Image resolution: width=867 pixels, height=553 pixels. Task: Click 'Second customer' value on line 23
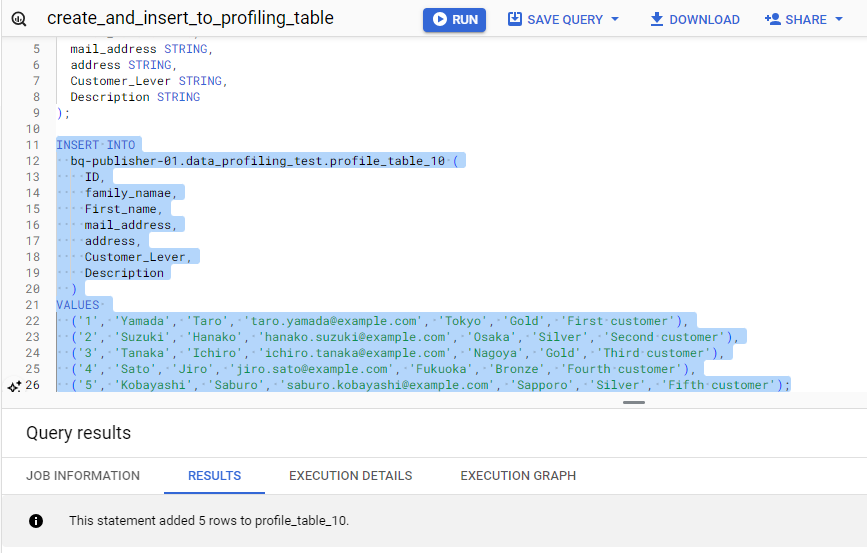pyautogui.click(x=665, y=337)
